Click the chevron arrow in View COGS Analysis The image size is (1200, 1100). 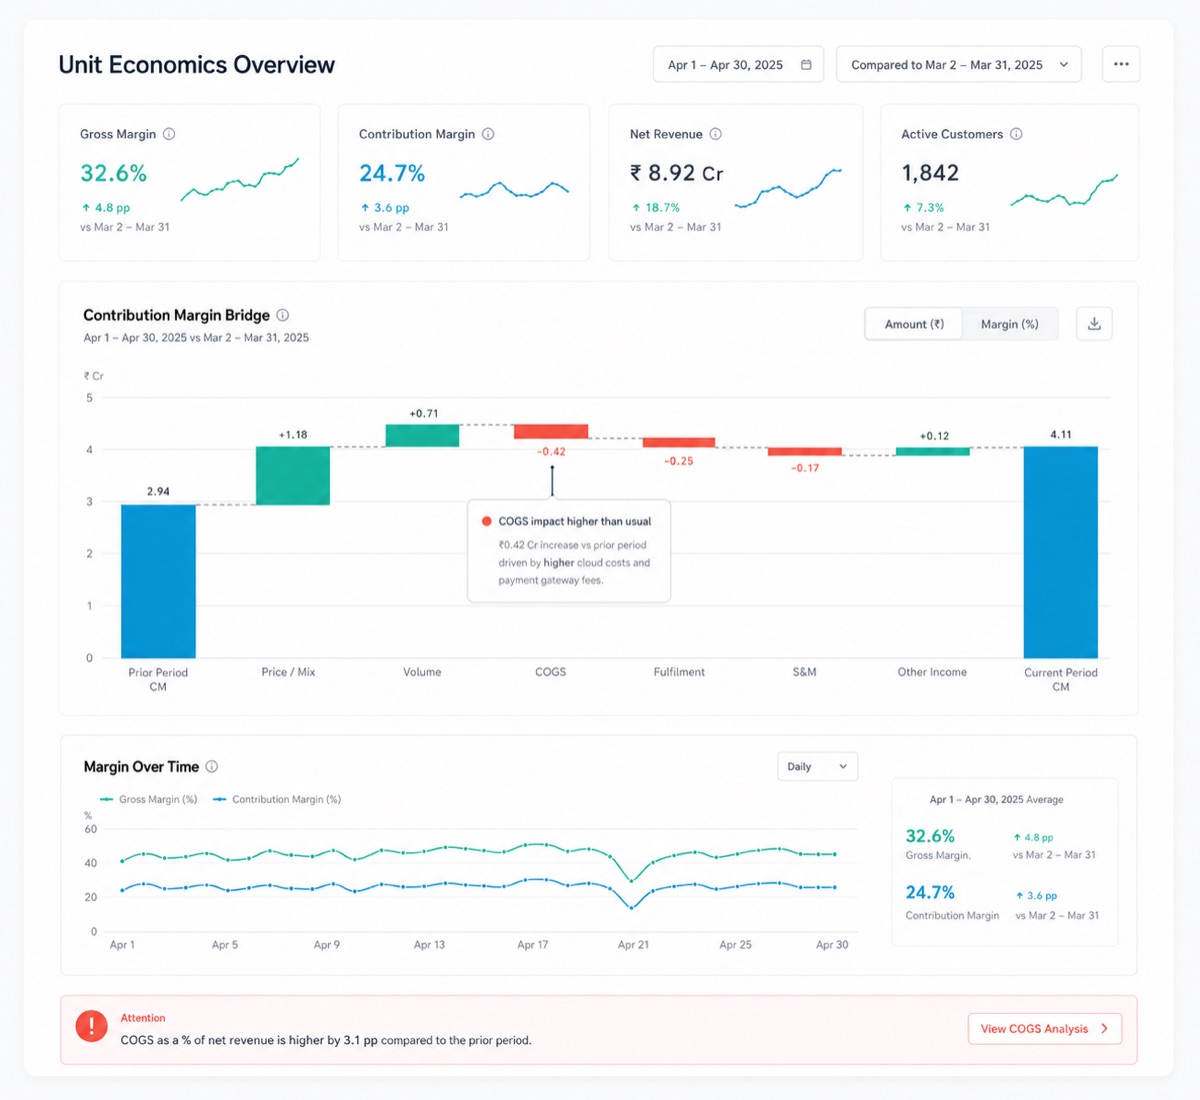(x=1104, y=1029)
